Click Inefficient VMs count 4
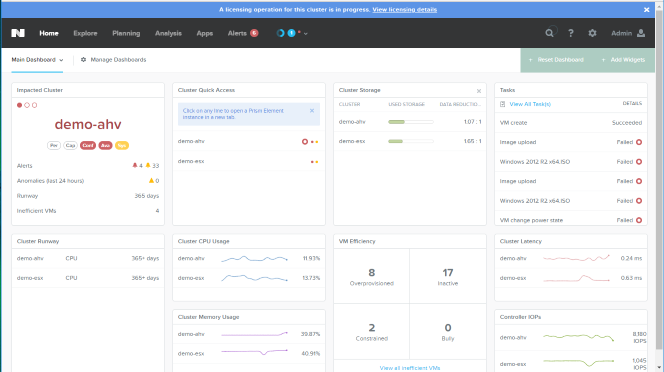This screenshot has height=372, width=664. [157, 211]
